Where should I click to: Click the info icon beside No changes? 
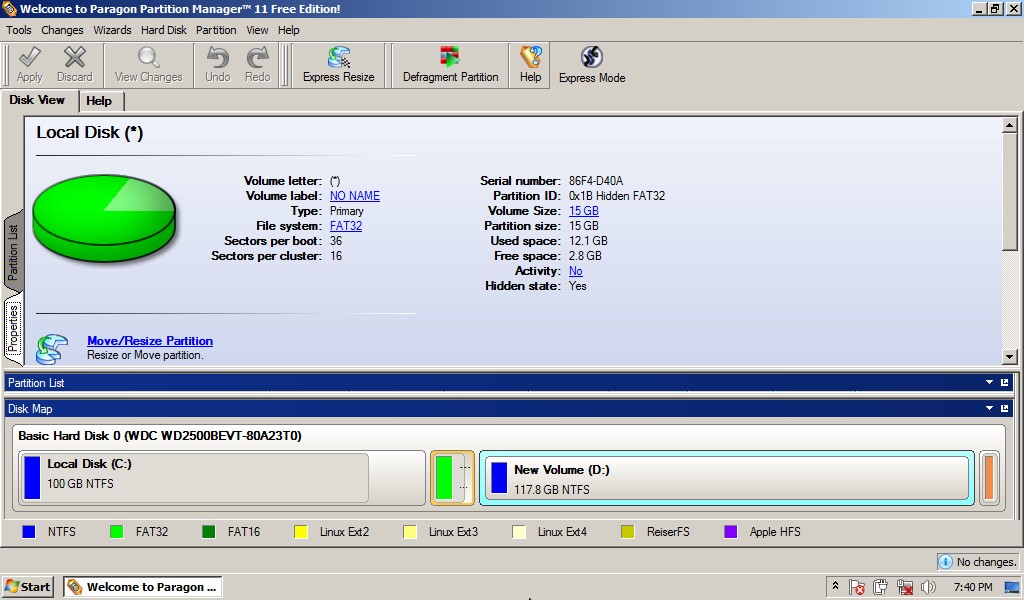pos(944,561)
